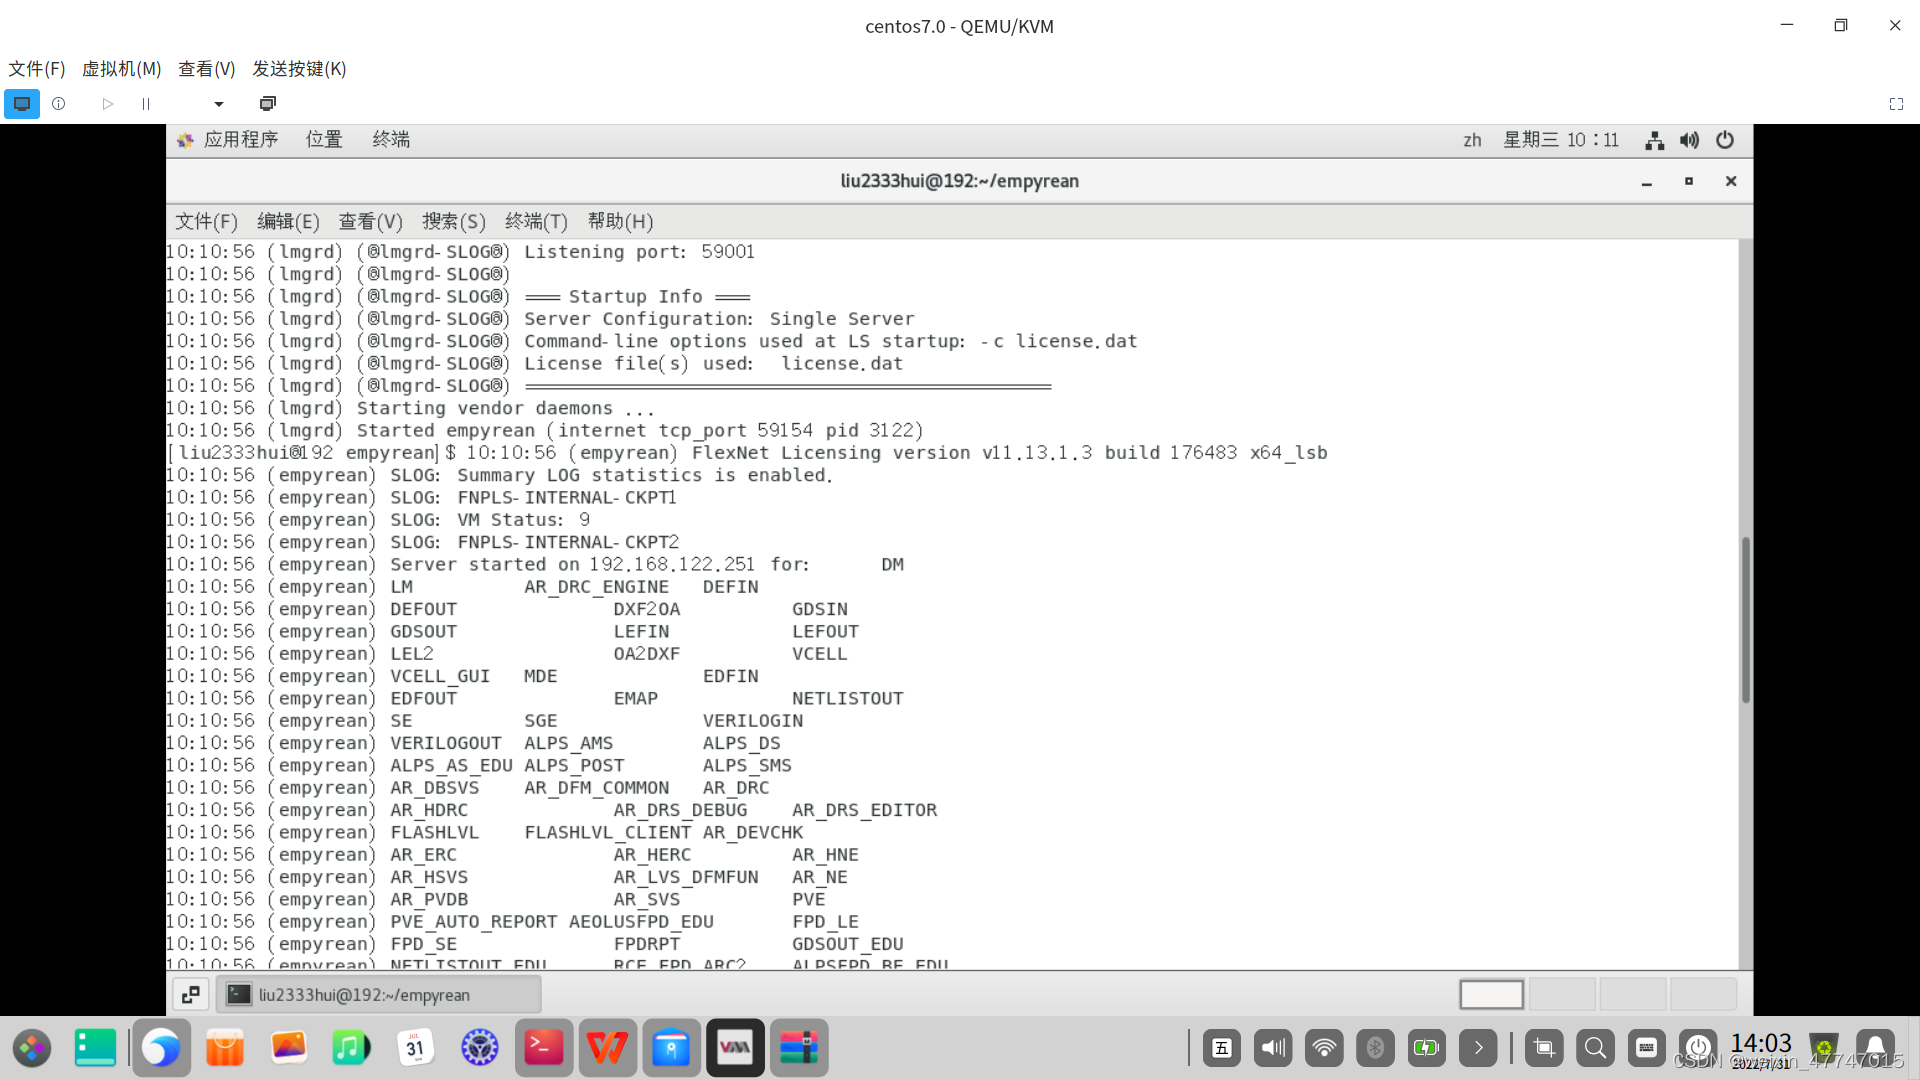The width and height of the screenshot is (1920, 1080).
Task: Click the terminal's vertical scrollbar
Action: pyautogui.click(x=1745, y=620)
